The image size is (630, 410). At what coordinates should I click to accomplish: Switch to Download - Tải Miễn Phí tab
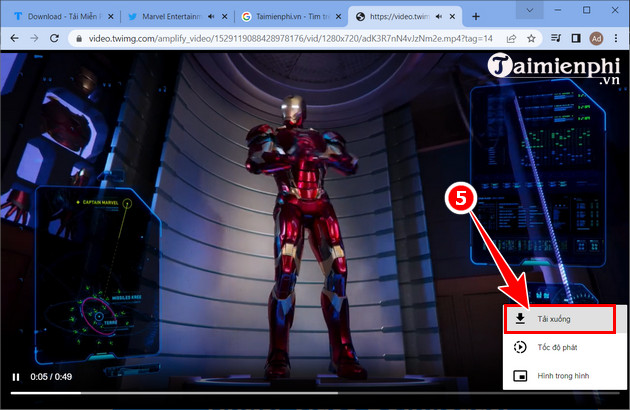[x=59, y=16]
